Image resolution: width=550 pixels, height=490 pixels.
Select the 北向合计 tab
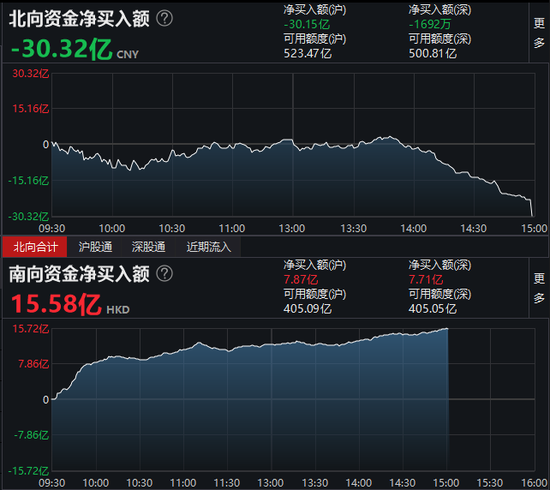(35, 247)
